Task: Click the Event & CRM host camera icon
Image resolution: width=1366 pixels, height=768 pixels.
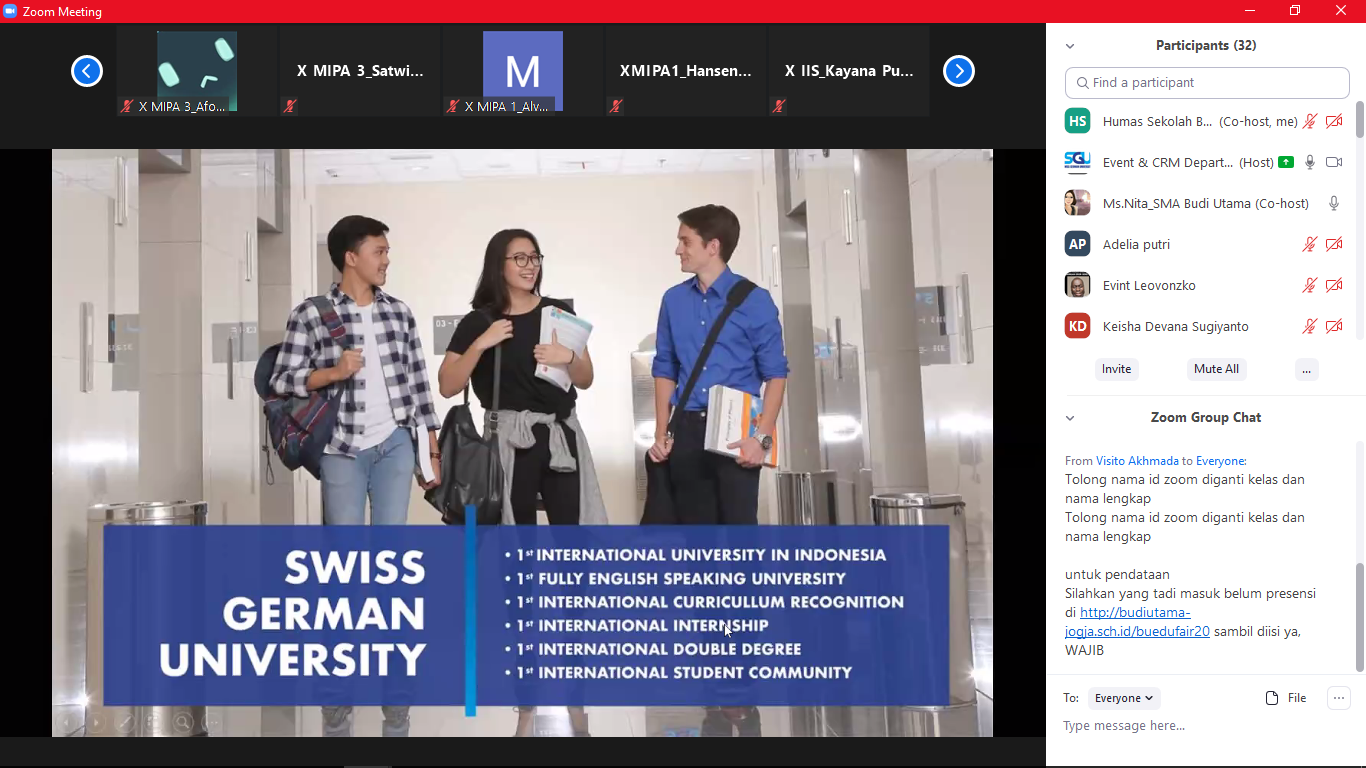Action: 1333,162
